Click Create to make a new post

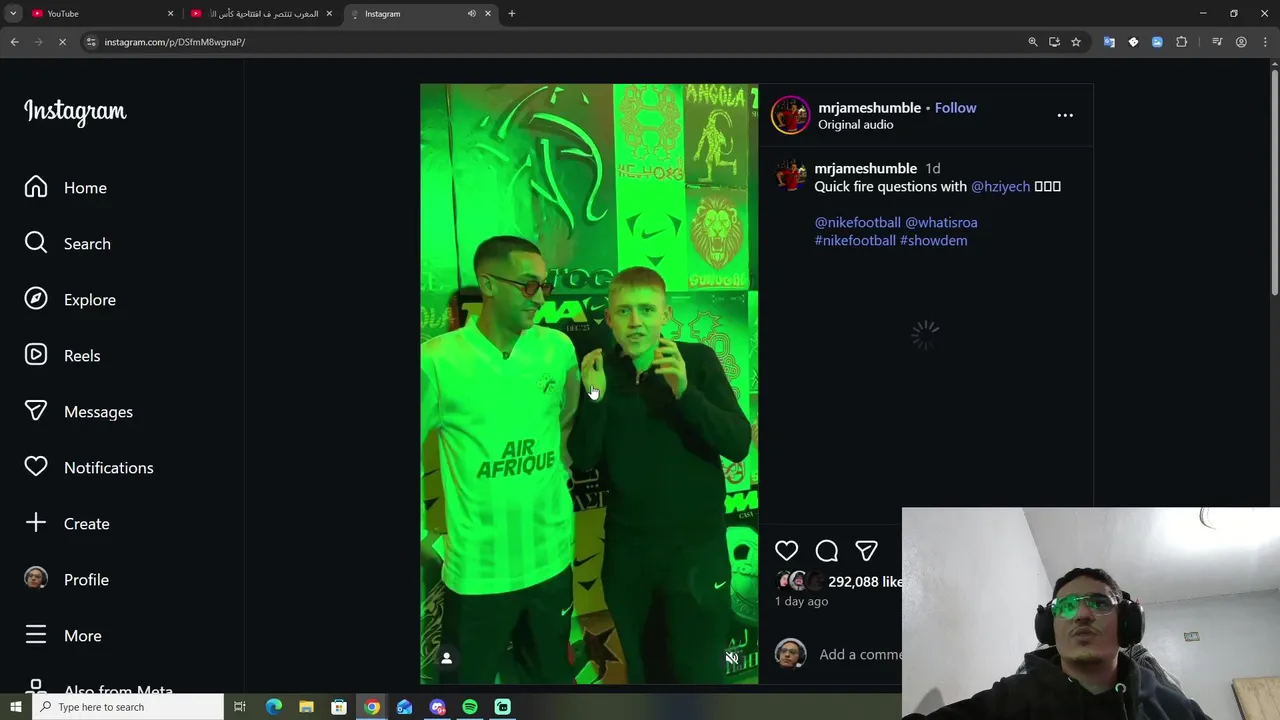pyautogui.click(x=67, y=524)
